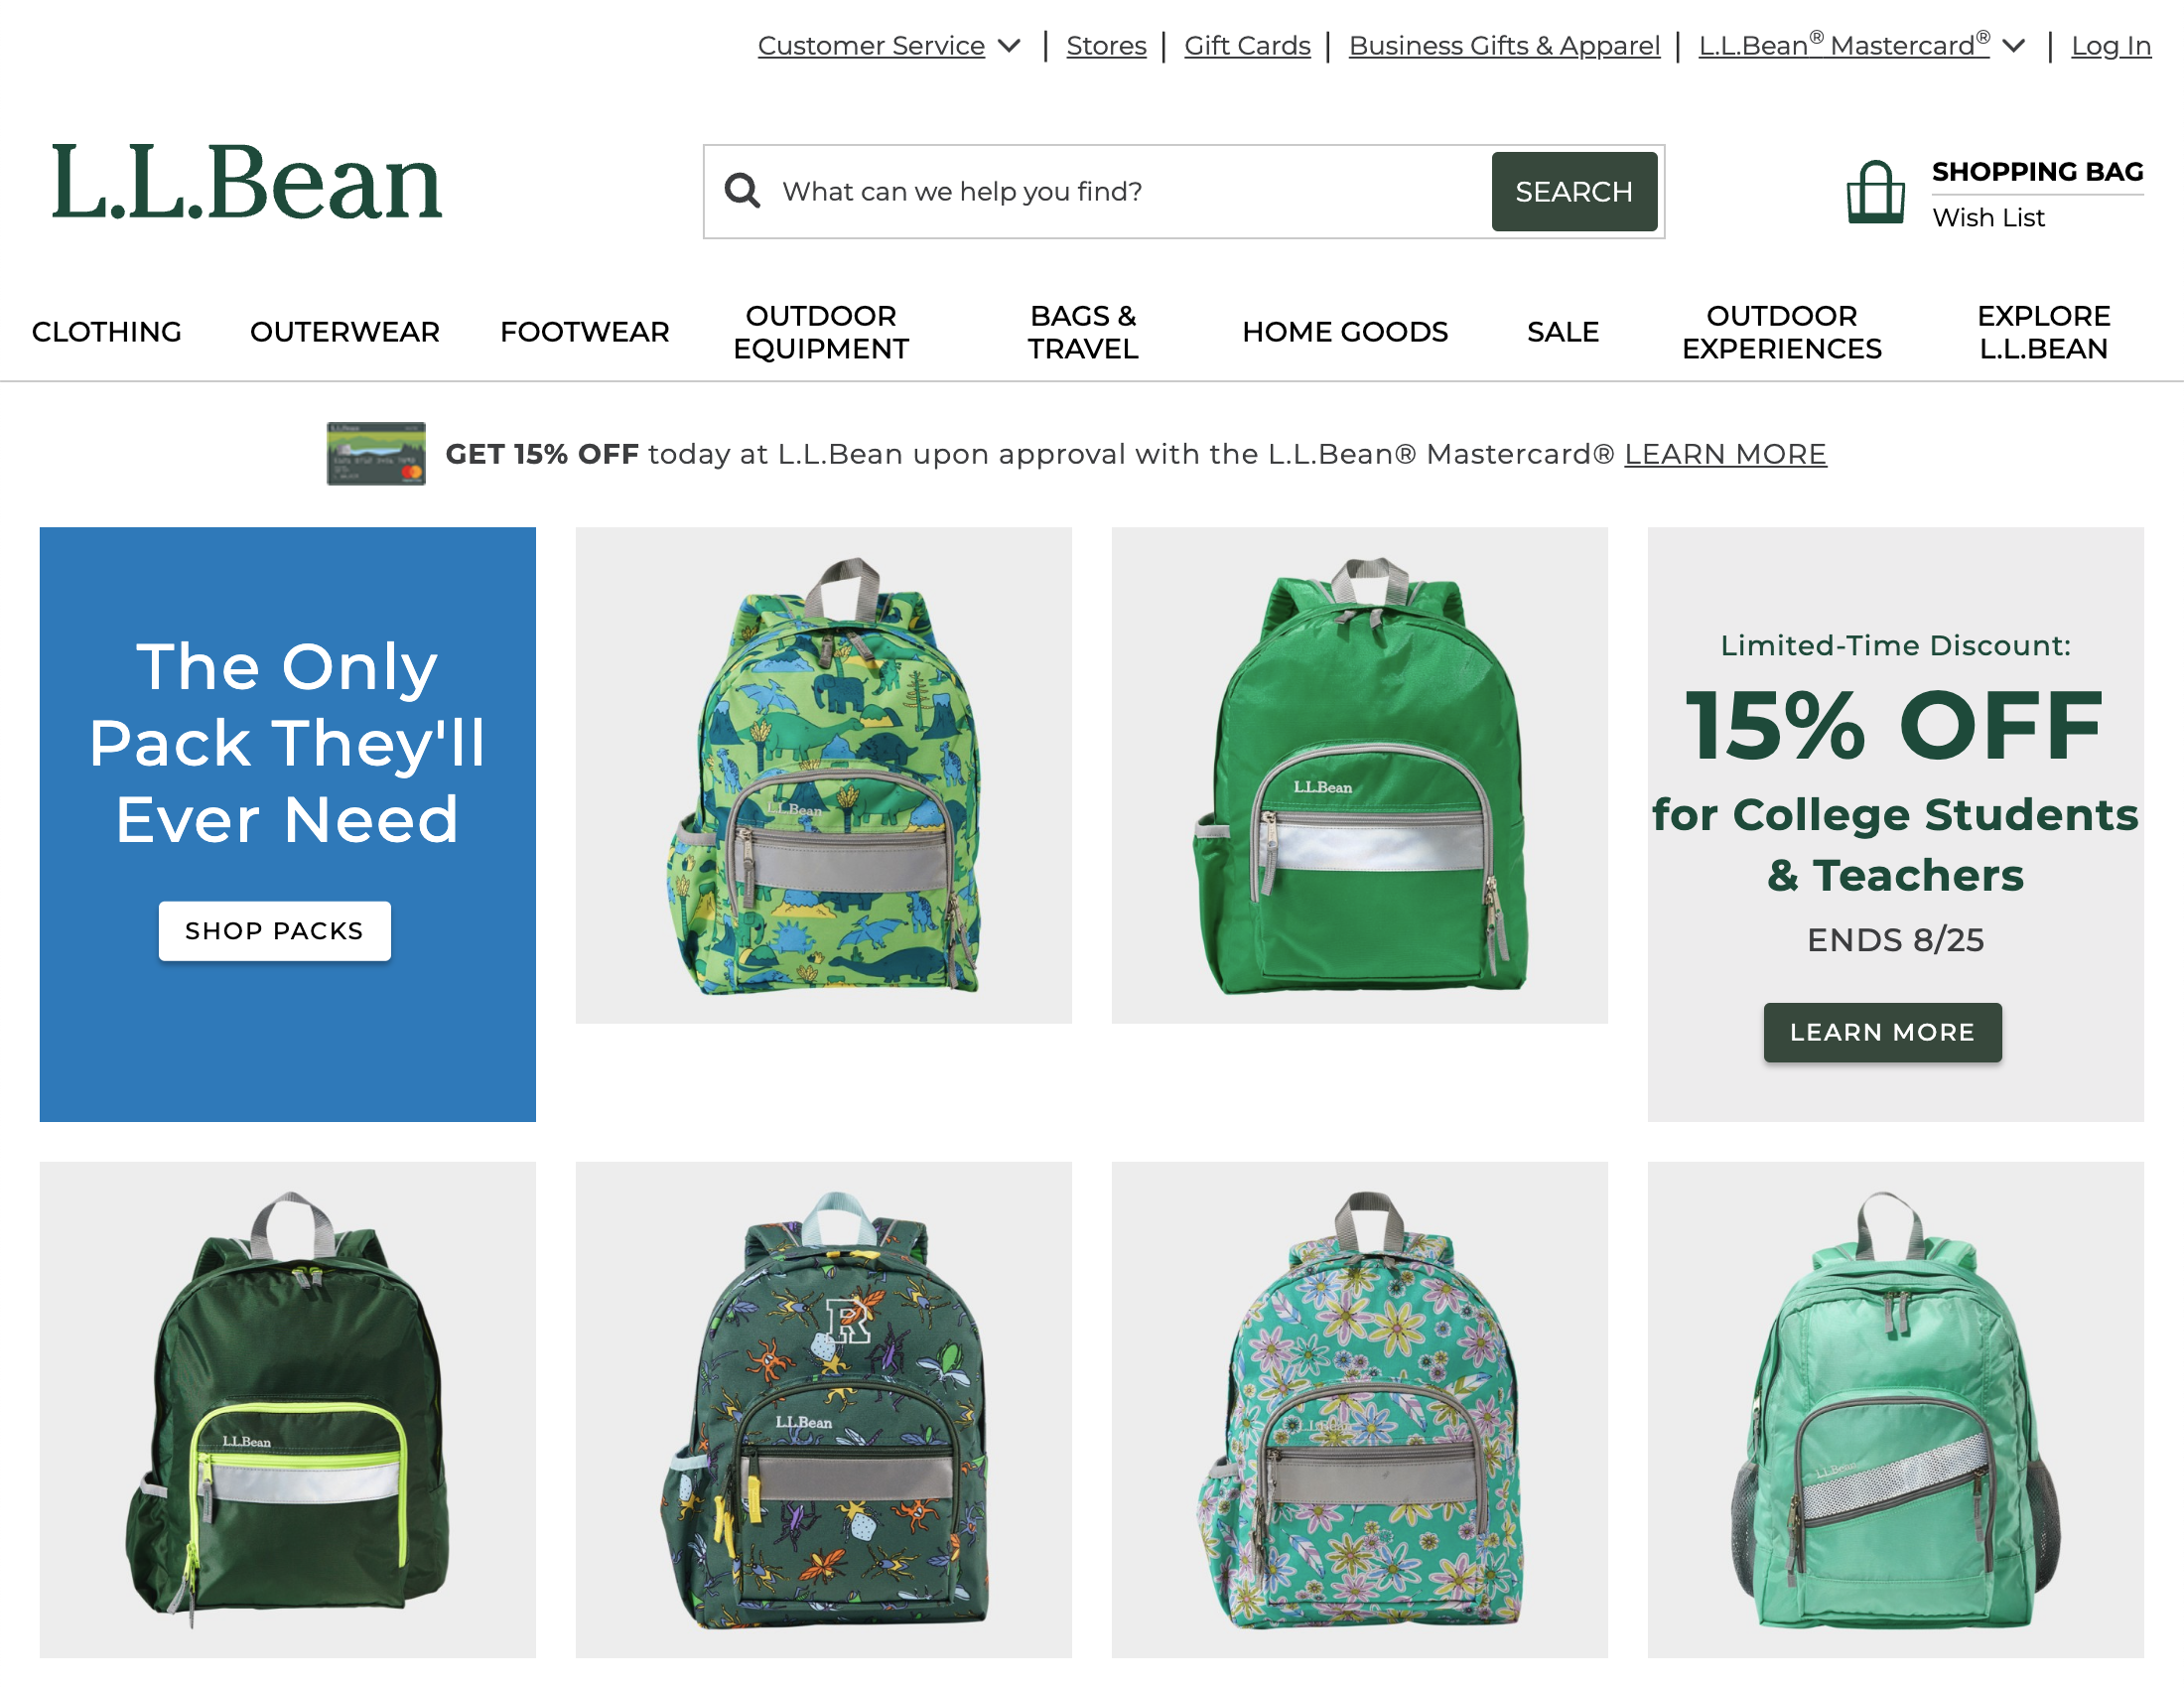2184x1688 pixels.
Task: Click the Search button
Action: 1574,191
